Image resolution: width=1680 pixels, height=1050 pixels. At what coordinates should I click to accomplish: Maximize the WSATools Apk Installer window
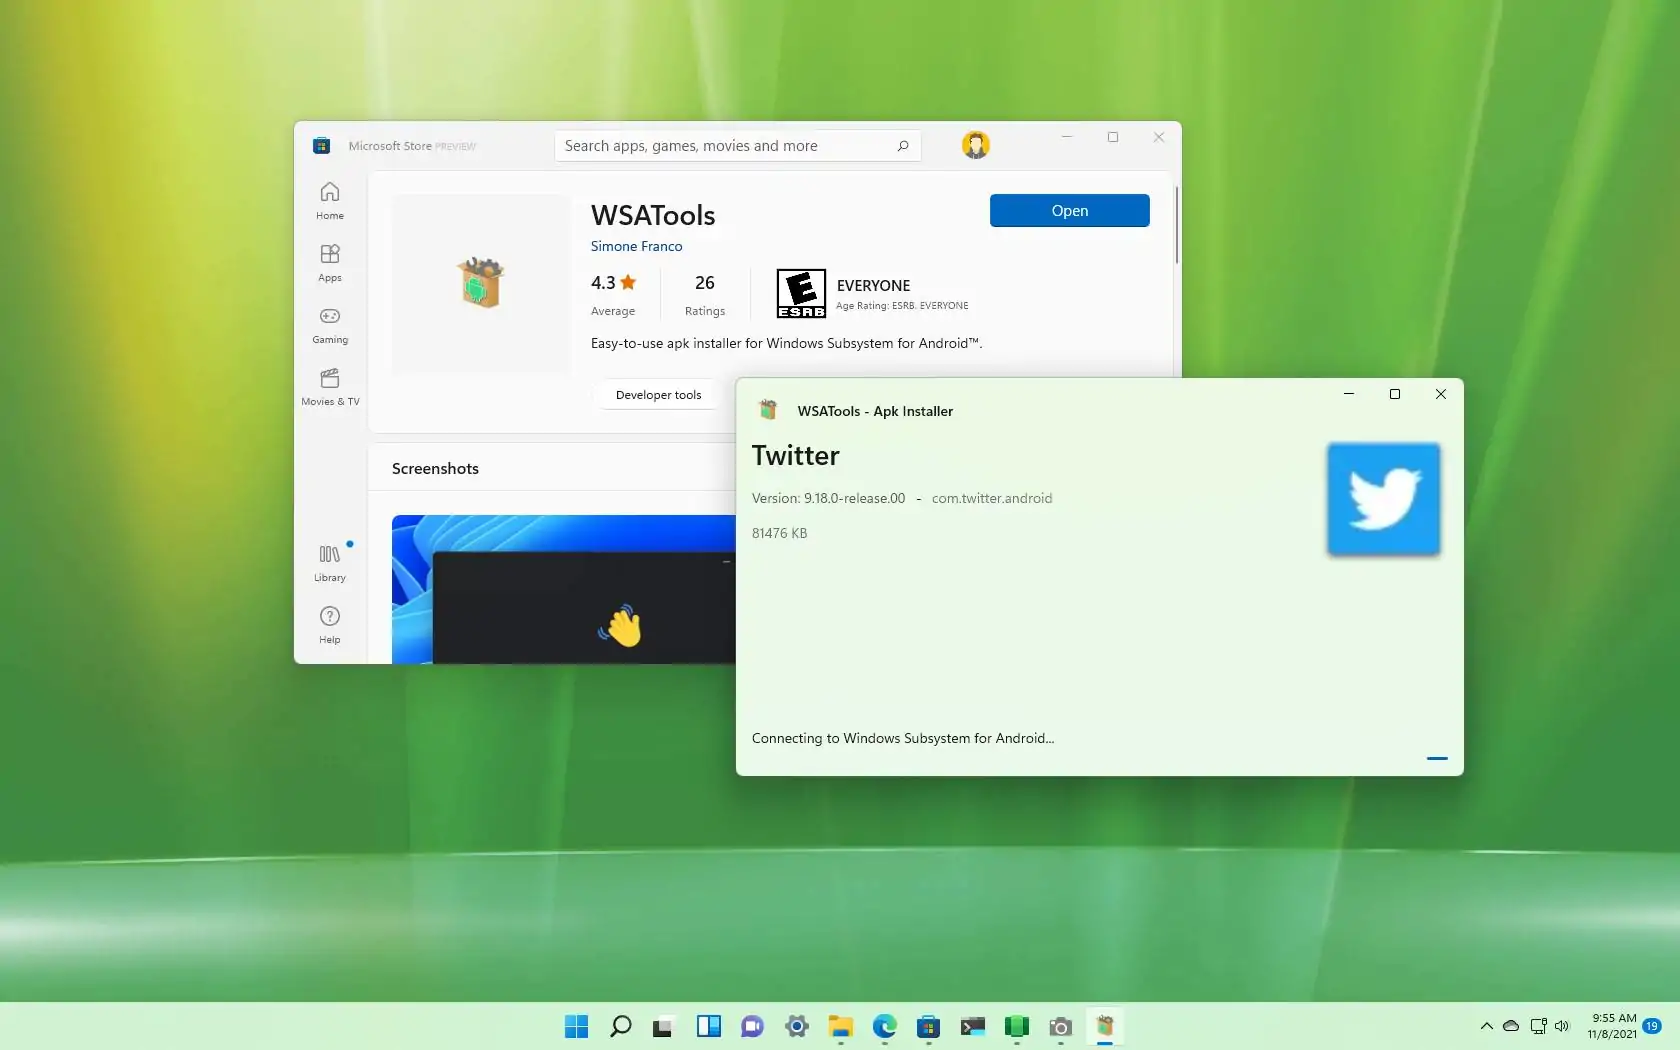point(1394,394)
